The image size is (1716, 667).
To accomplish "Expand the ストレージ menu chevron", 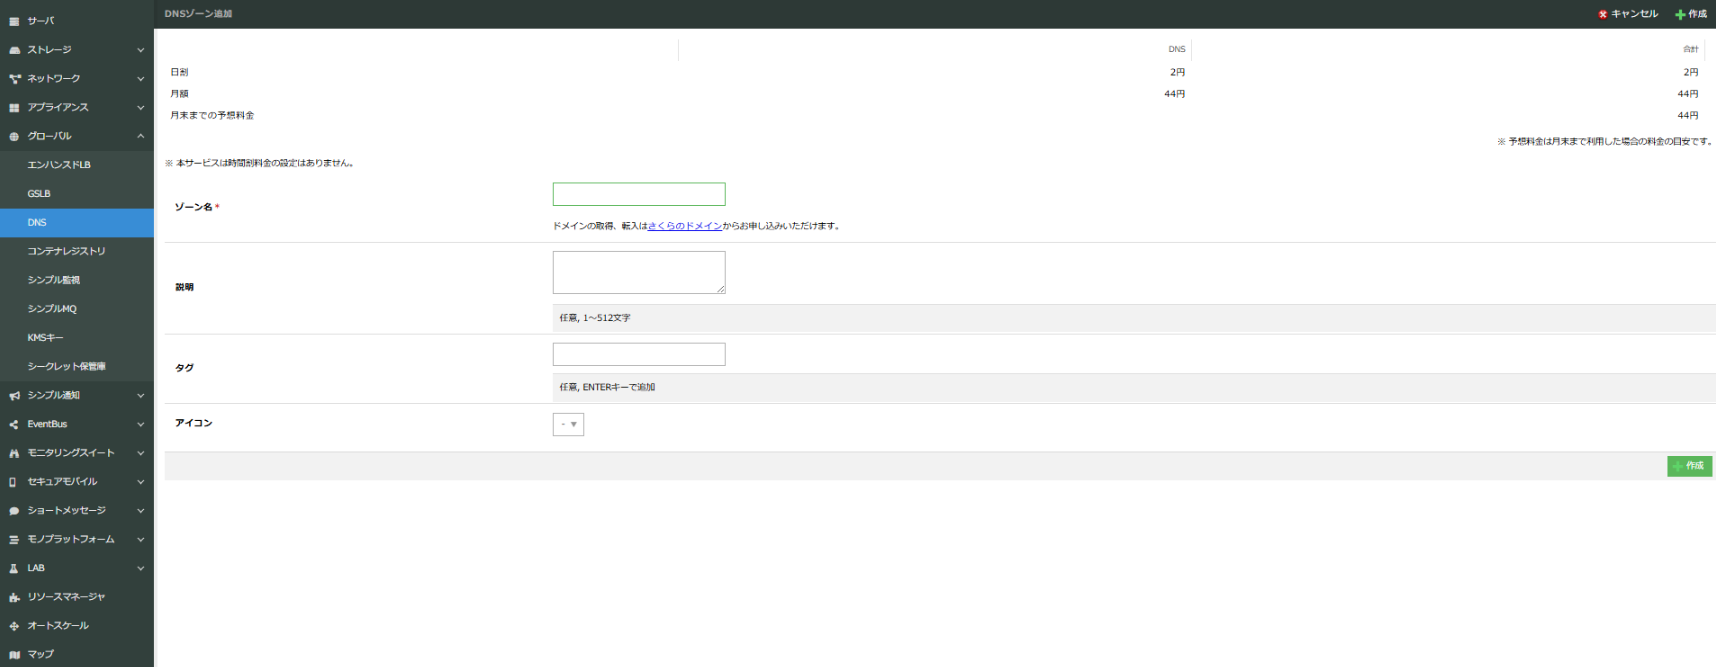I will (140, 50).
